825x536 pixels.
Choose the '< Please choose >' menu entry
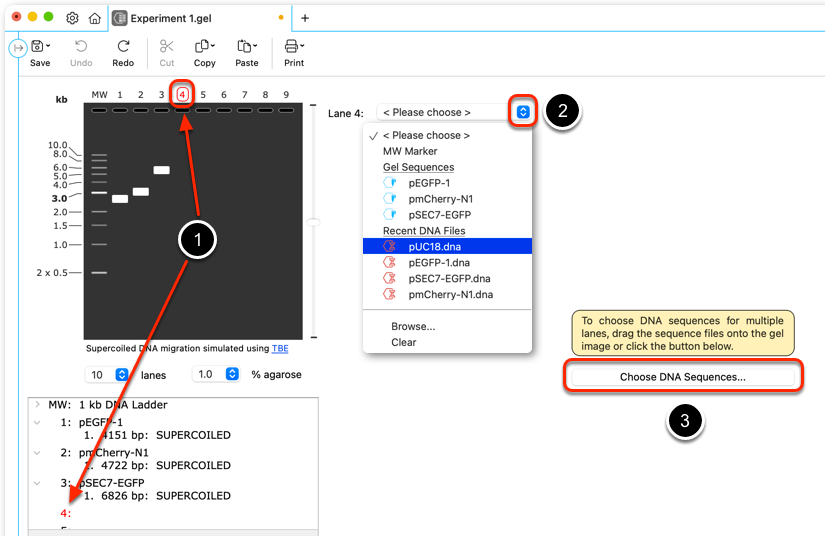[447, 135]
